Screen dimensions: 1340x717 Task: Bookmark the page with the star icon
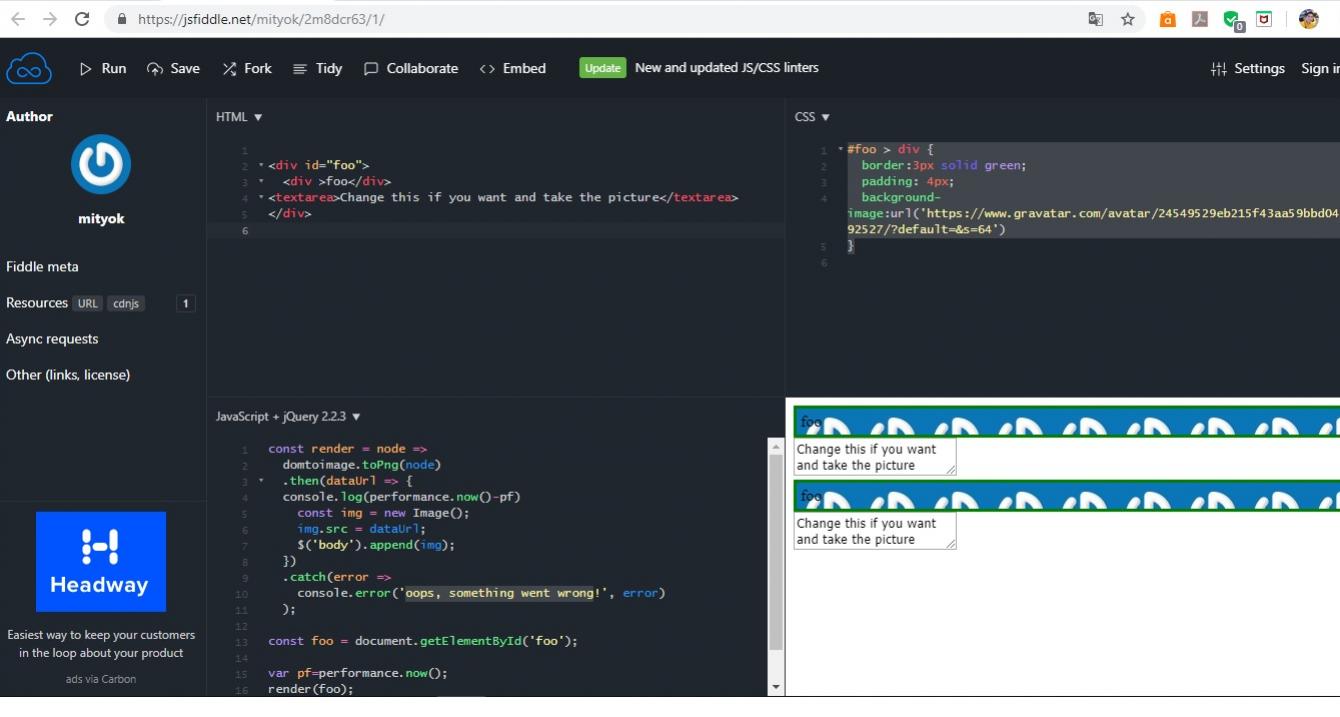pyautogui.click(x=1128, y=19)
